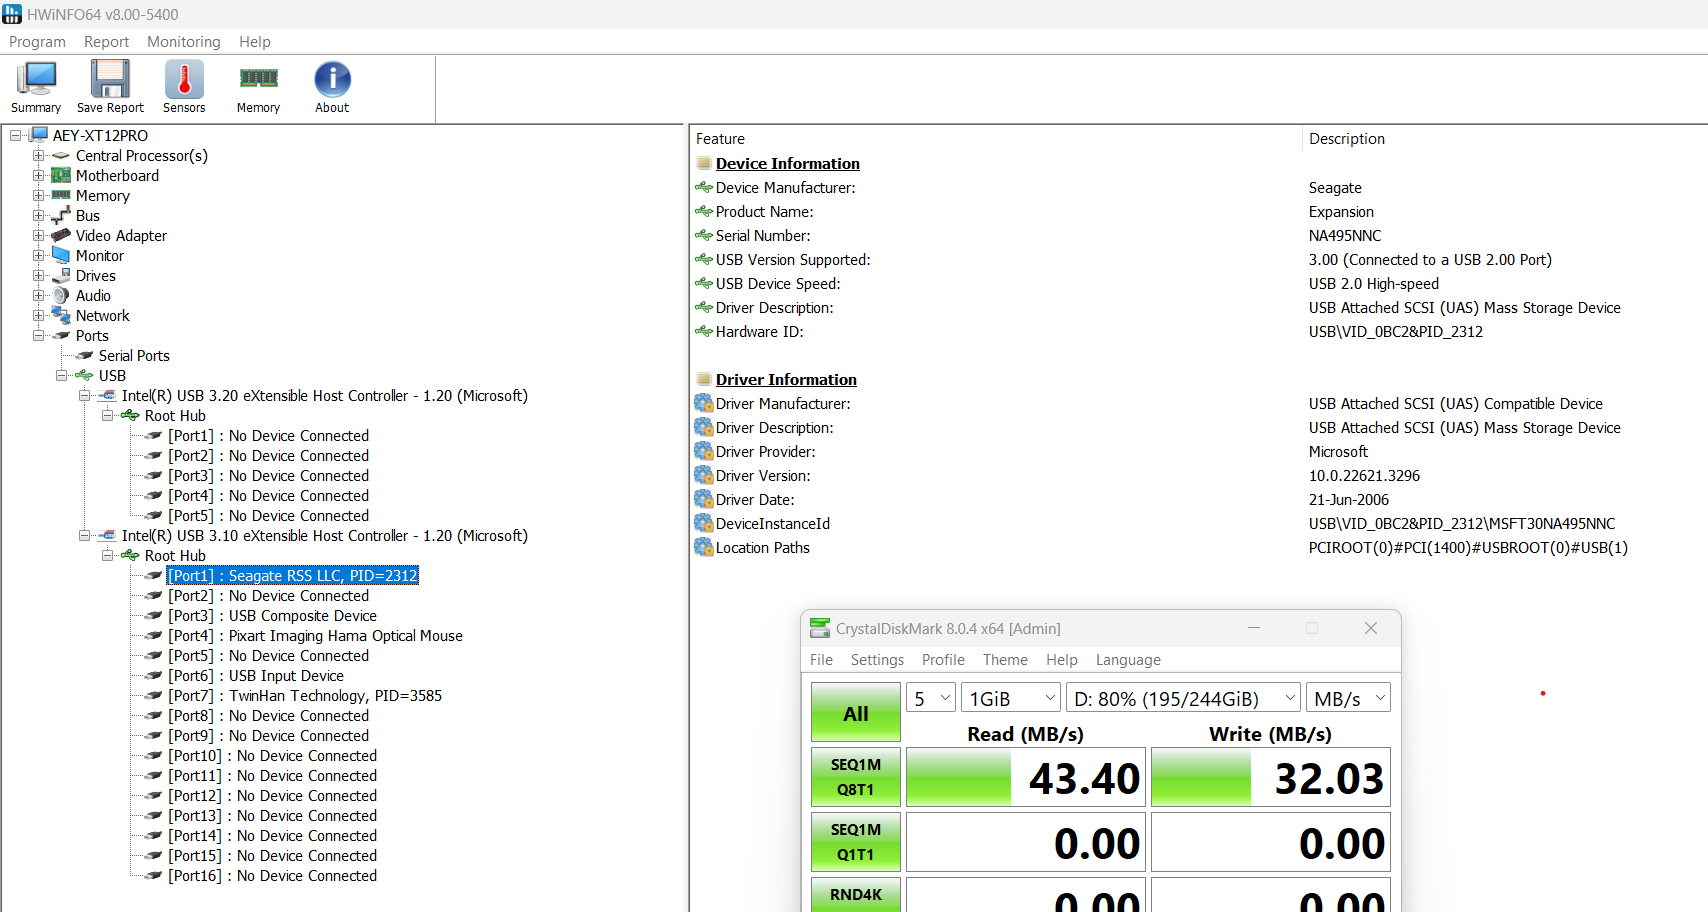Click the hardware ID value USB\VID_0BC2&PID_2312

coord(1396,331)
